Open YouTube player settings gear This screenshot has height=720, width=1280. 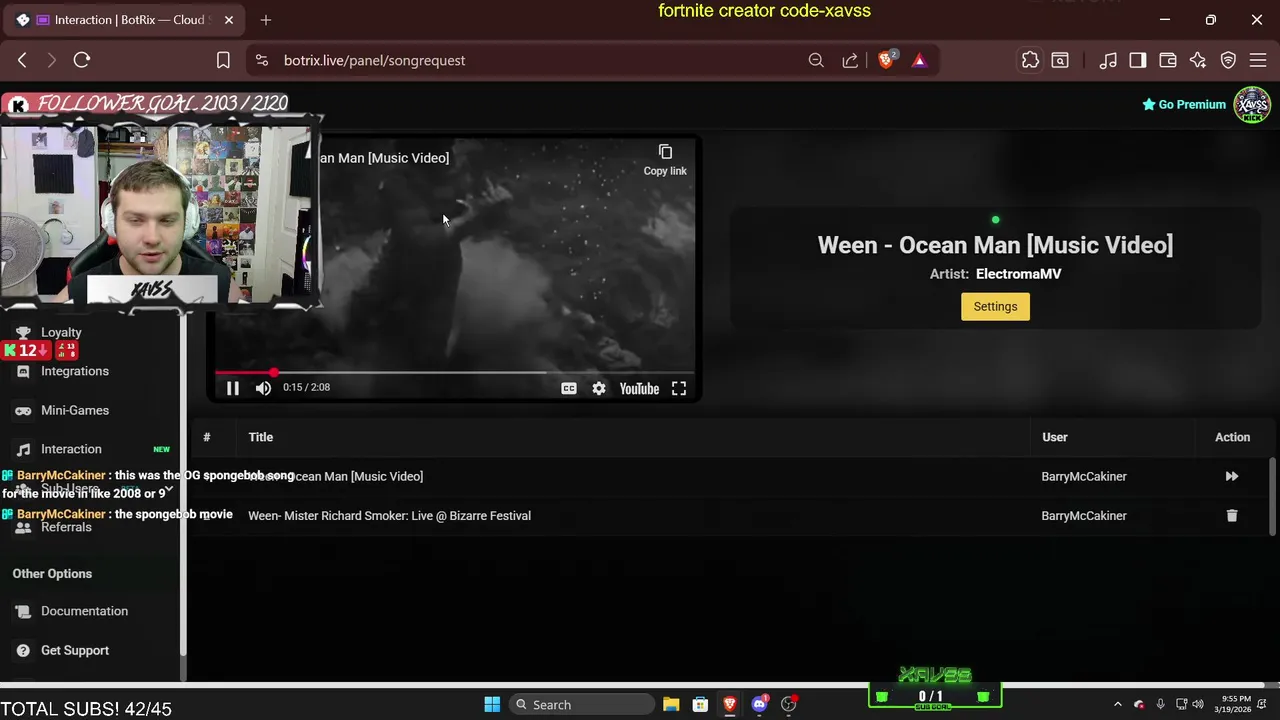tap(598, 388)
